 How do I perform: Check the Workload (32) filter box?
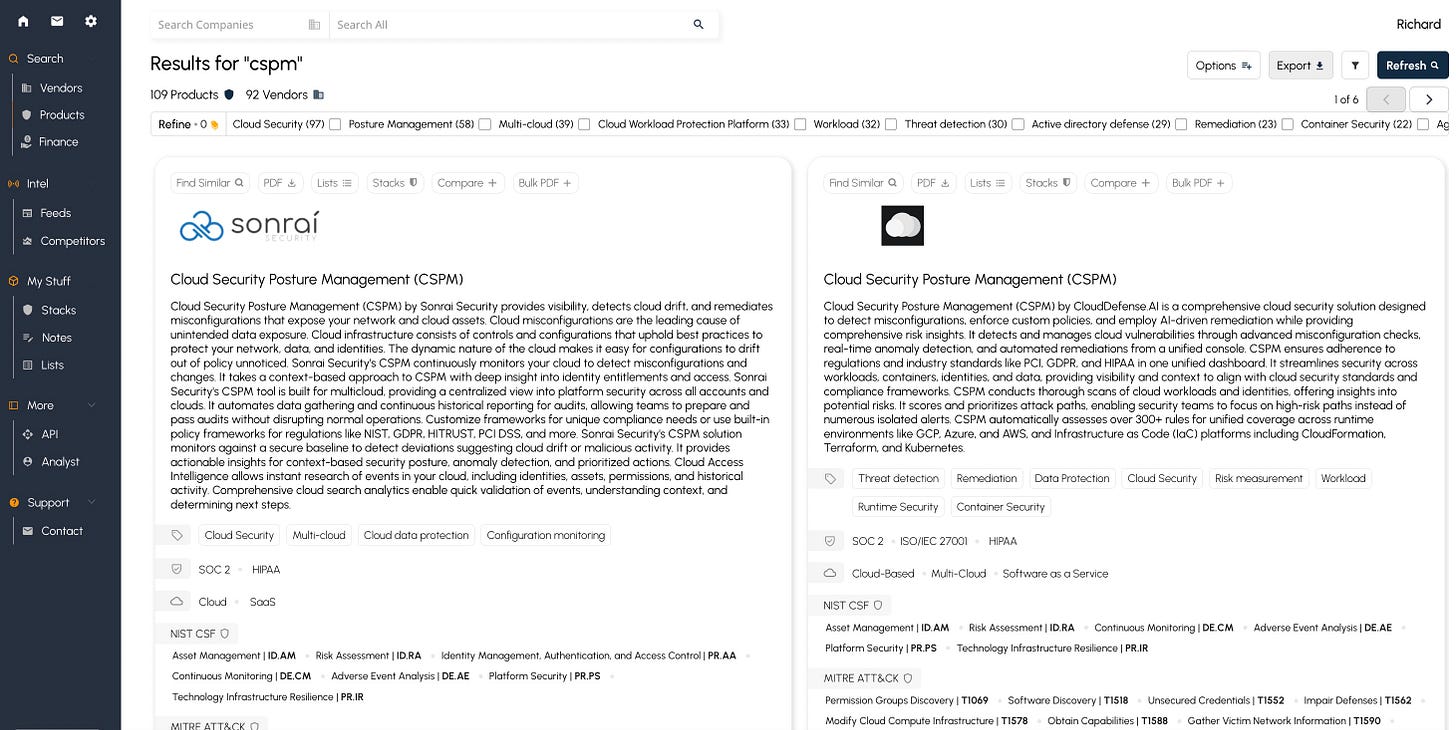(890, 125)
